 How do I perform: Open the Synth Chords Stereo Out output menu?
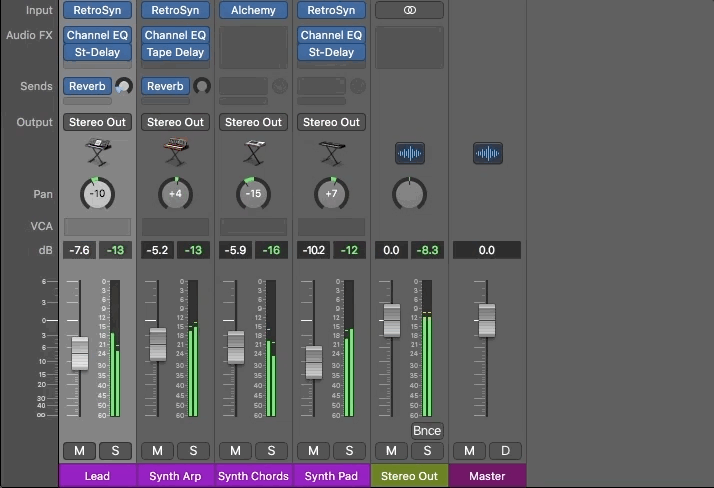tap(253, 122)
